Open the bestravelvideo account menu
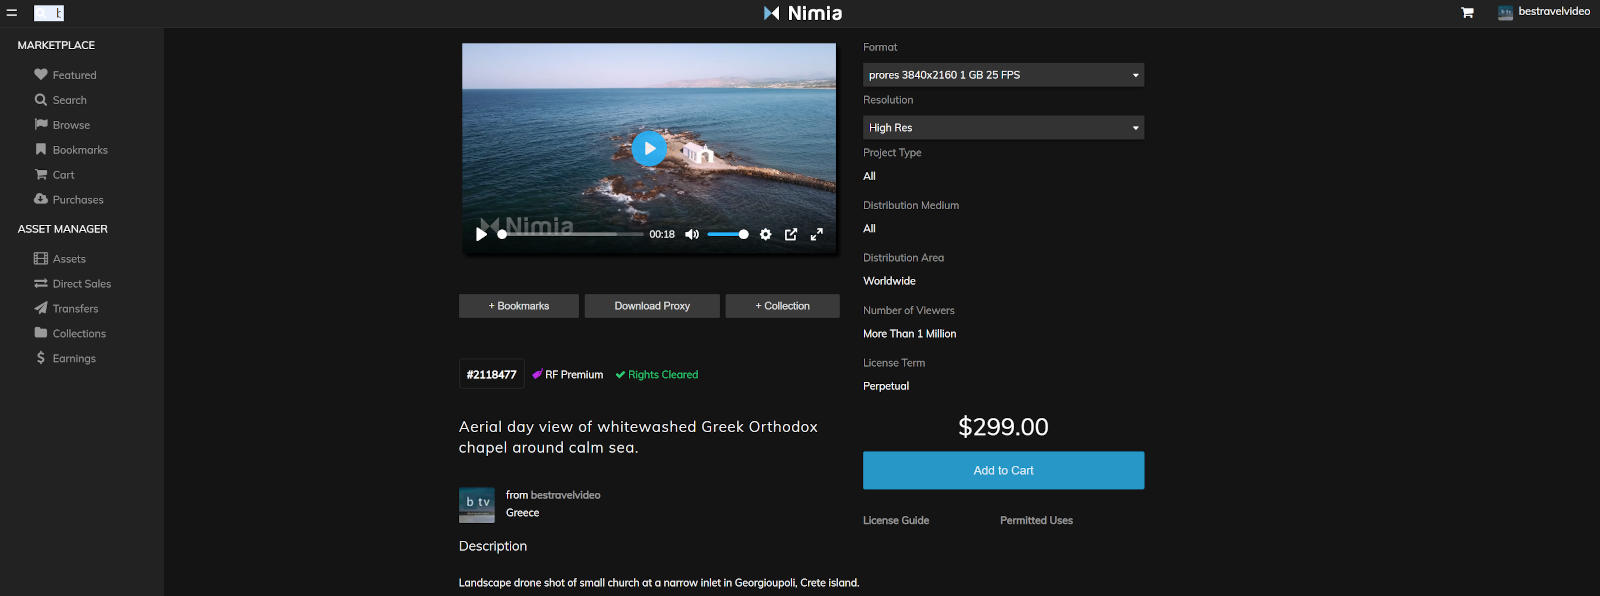1600x596 pixels. tap(1544, 12)
